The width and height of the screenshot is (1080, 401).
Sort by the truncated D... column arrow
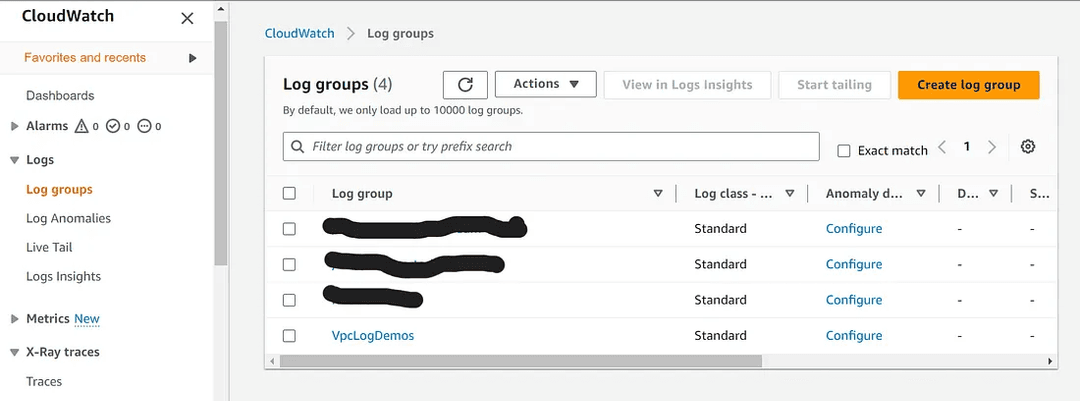(x=993, y=194)
